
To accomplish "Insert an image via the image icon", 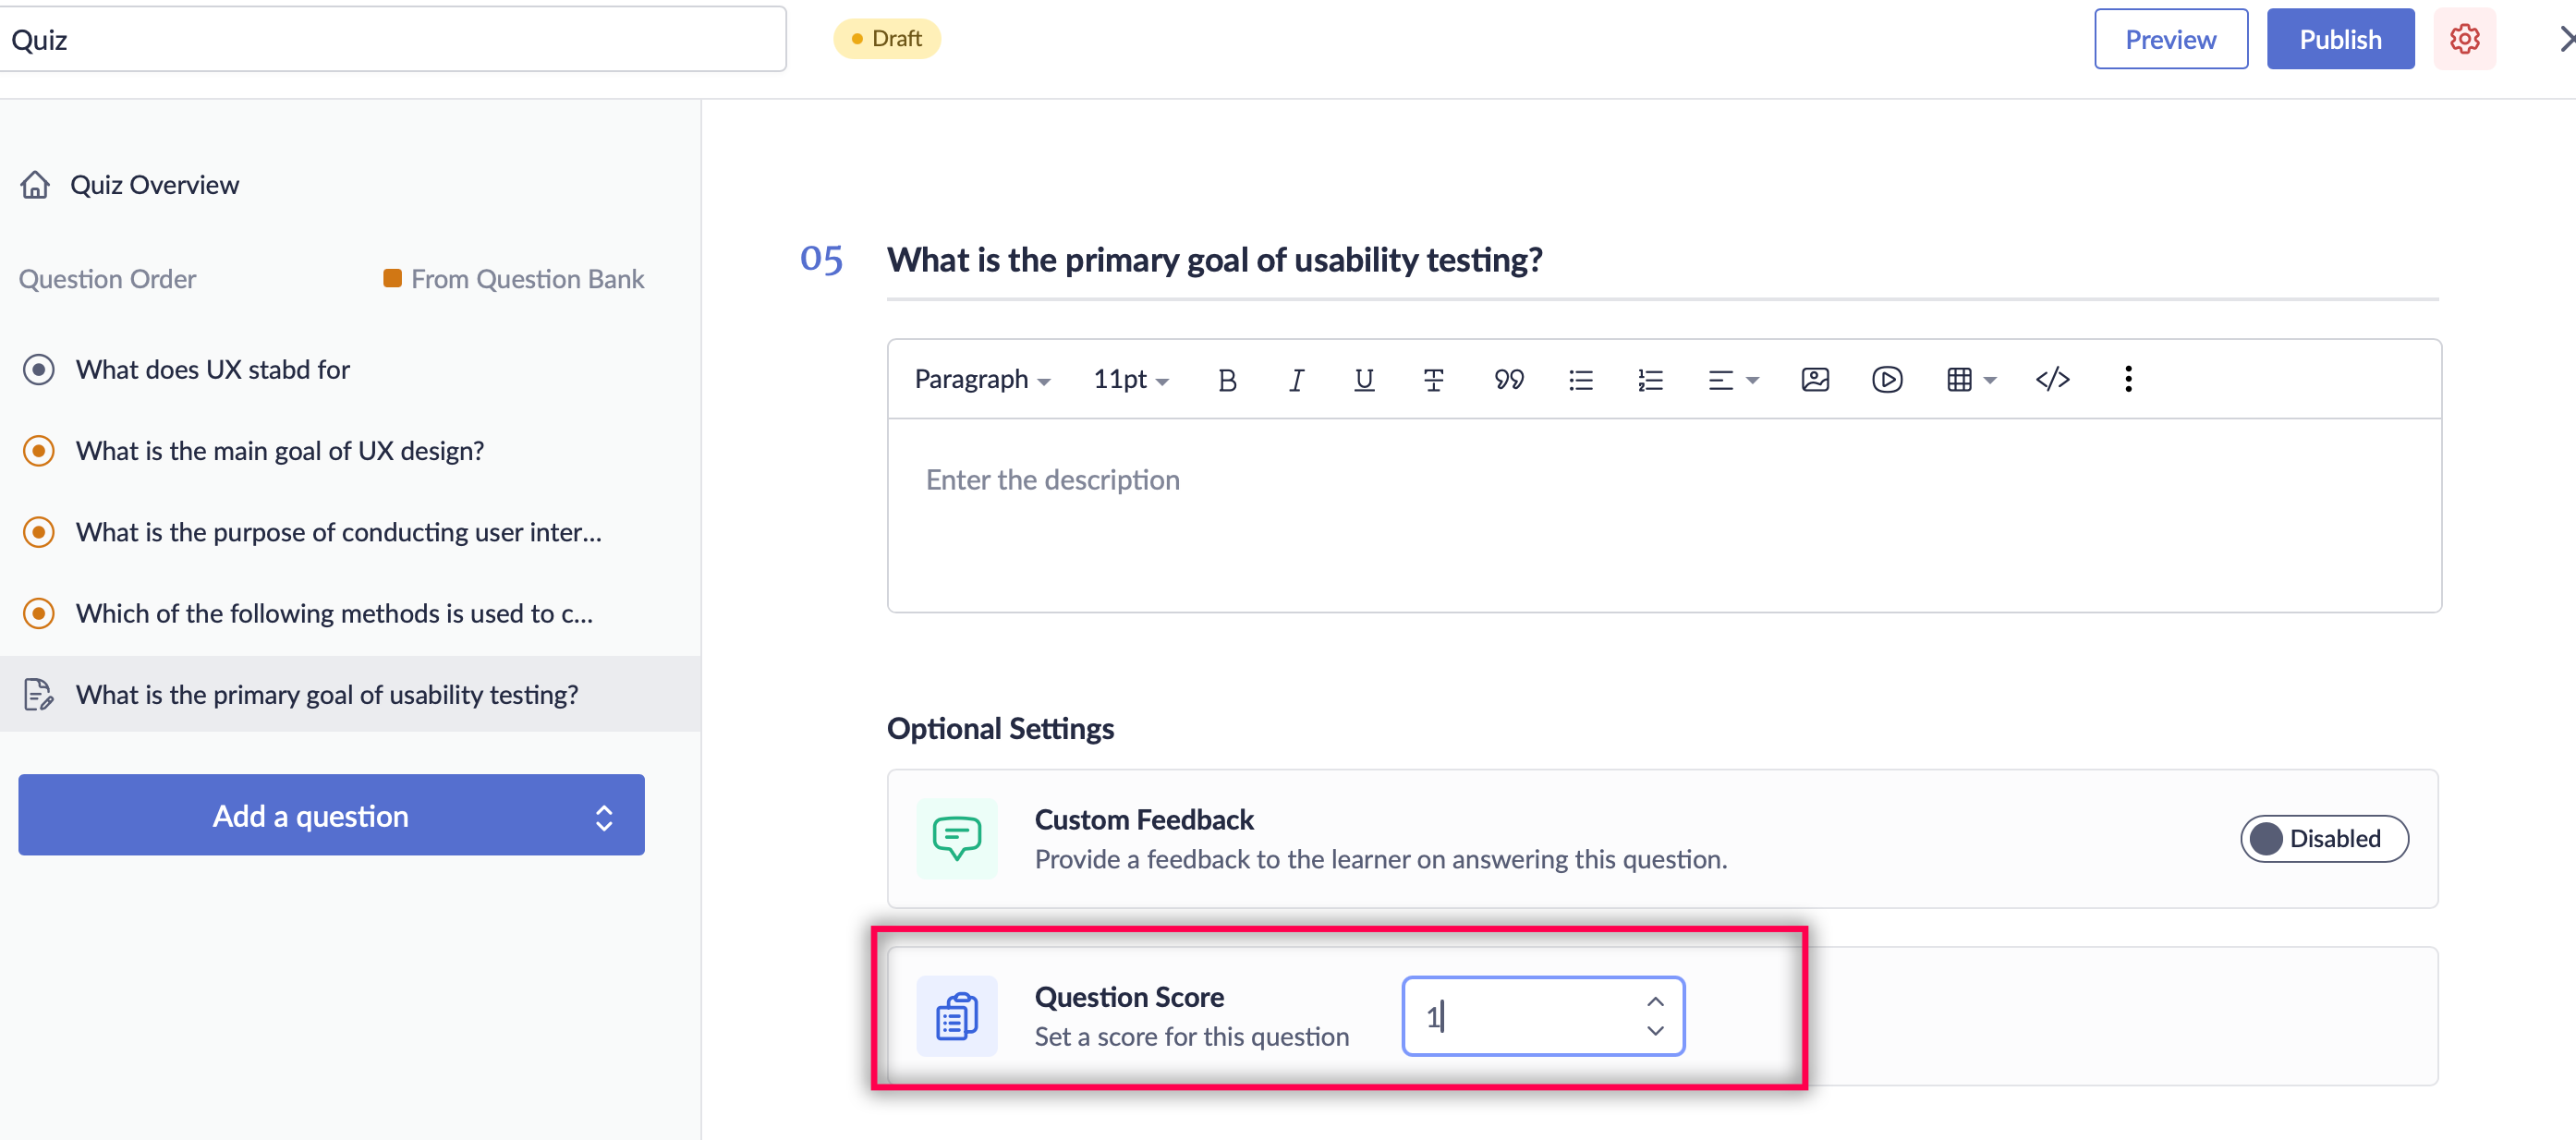I will 1814,380.
